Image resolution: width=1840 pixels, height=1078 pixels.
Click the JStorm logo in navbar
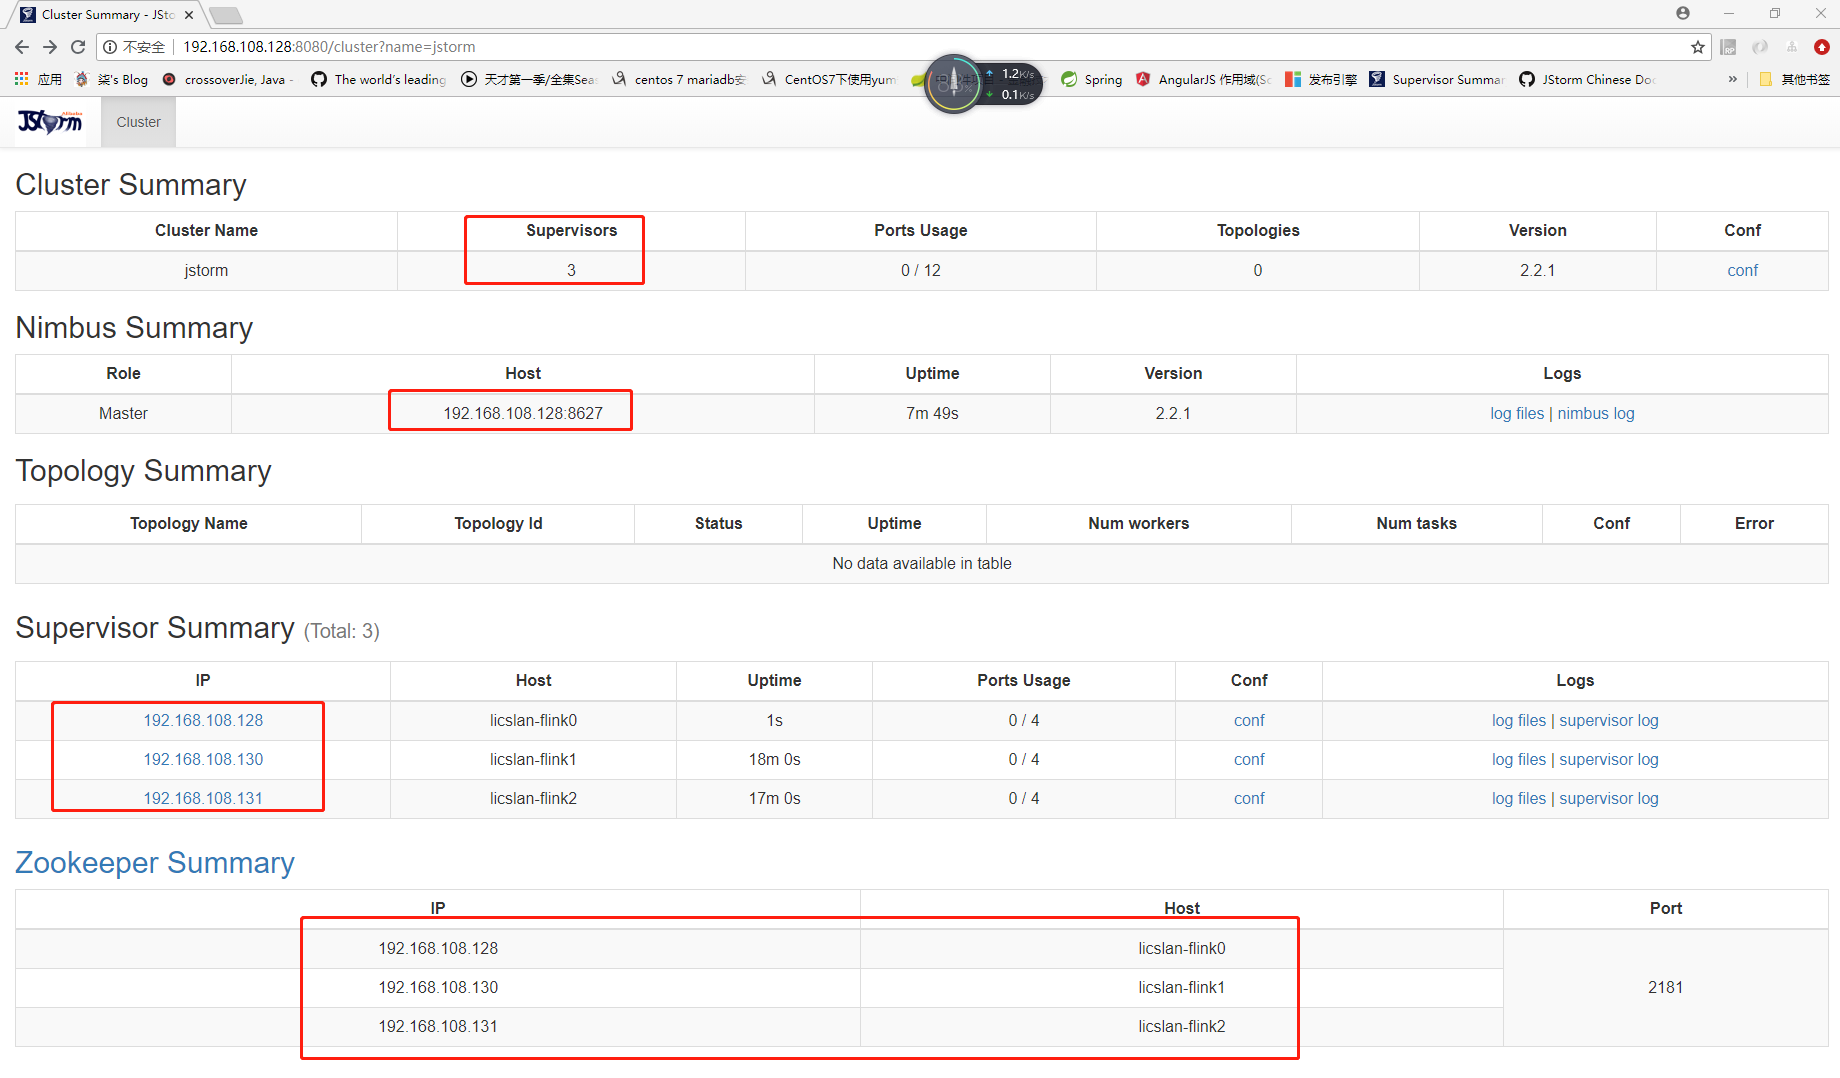[50, 122]
